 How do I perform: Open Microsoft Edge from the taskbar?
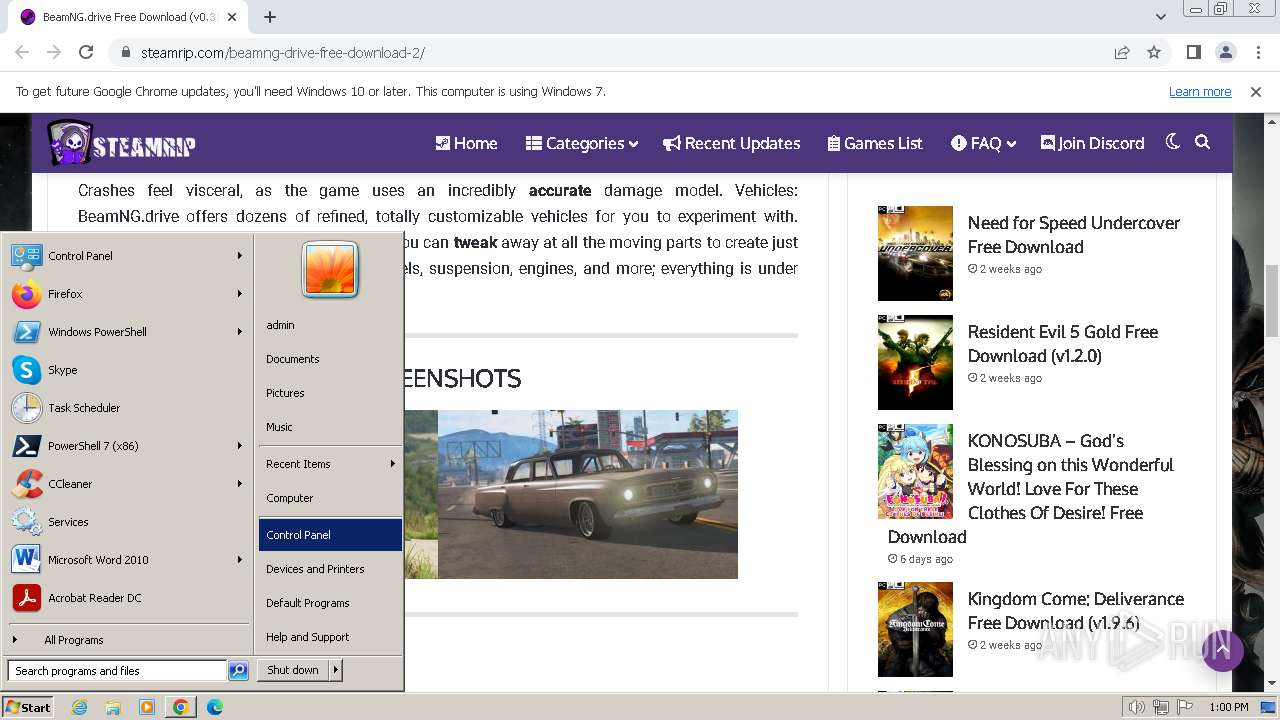(x=215, y=707)
